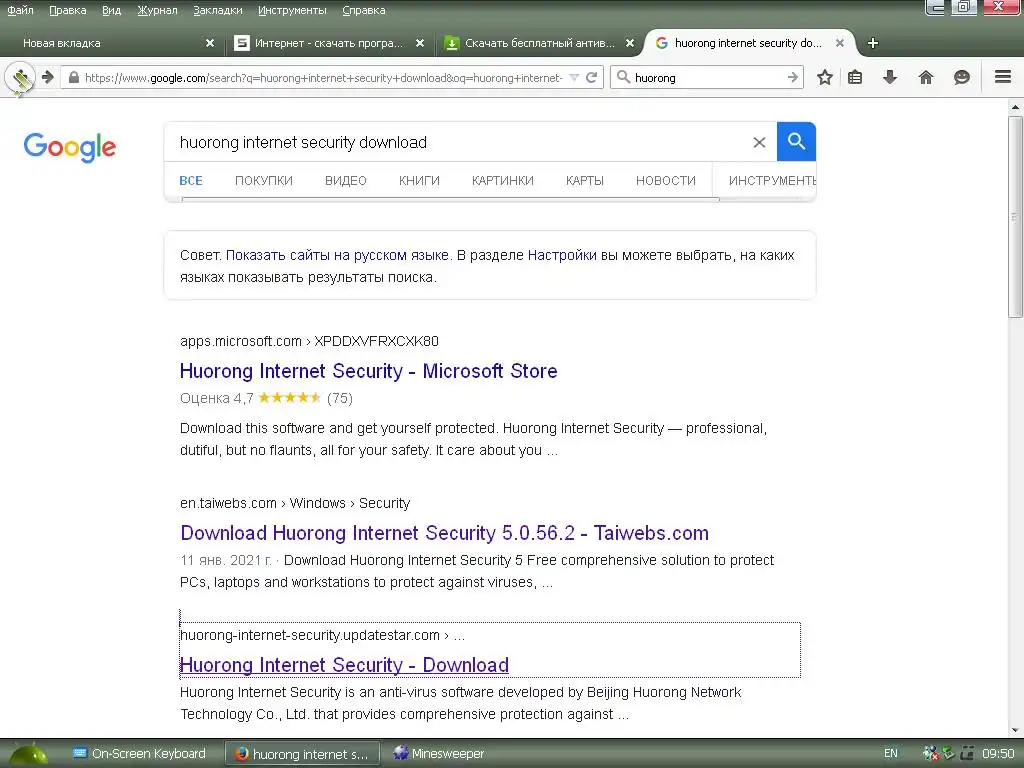Open downloads arrow icon
Image resolution: width=1024 pixels, height=768 pixels.
[x=889, y=78]
